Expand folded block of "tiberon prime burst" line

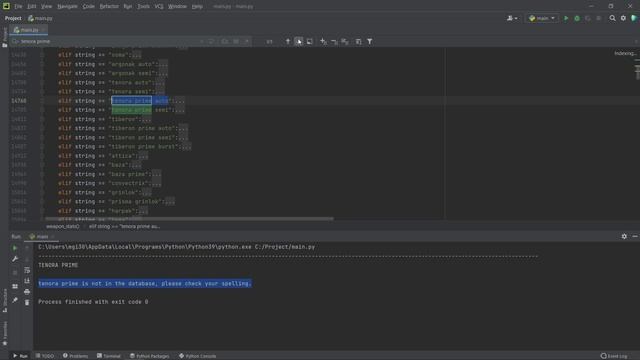coord(186,147)
